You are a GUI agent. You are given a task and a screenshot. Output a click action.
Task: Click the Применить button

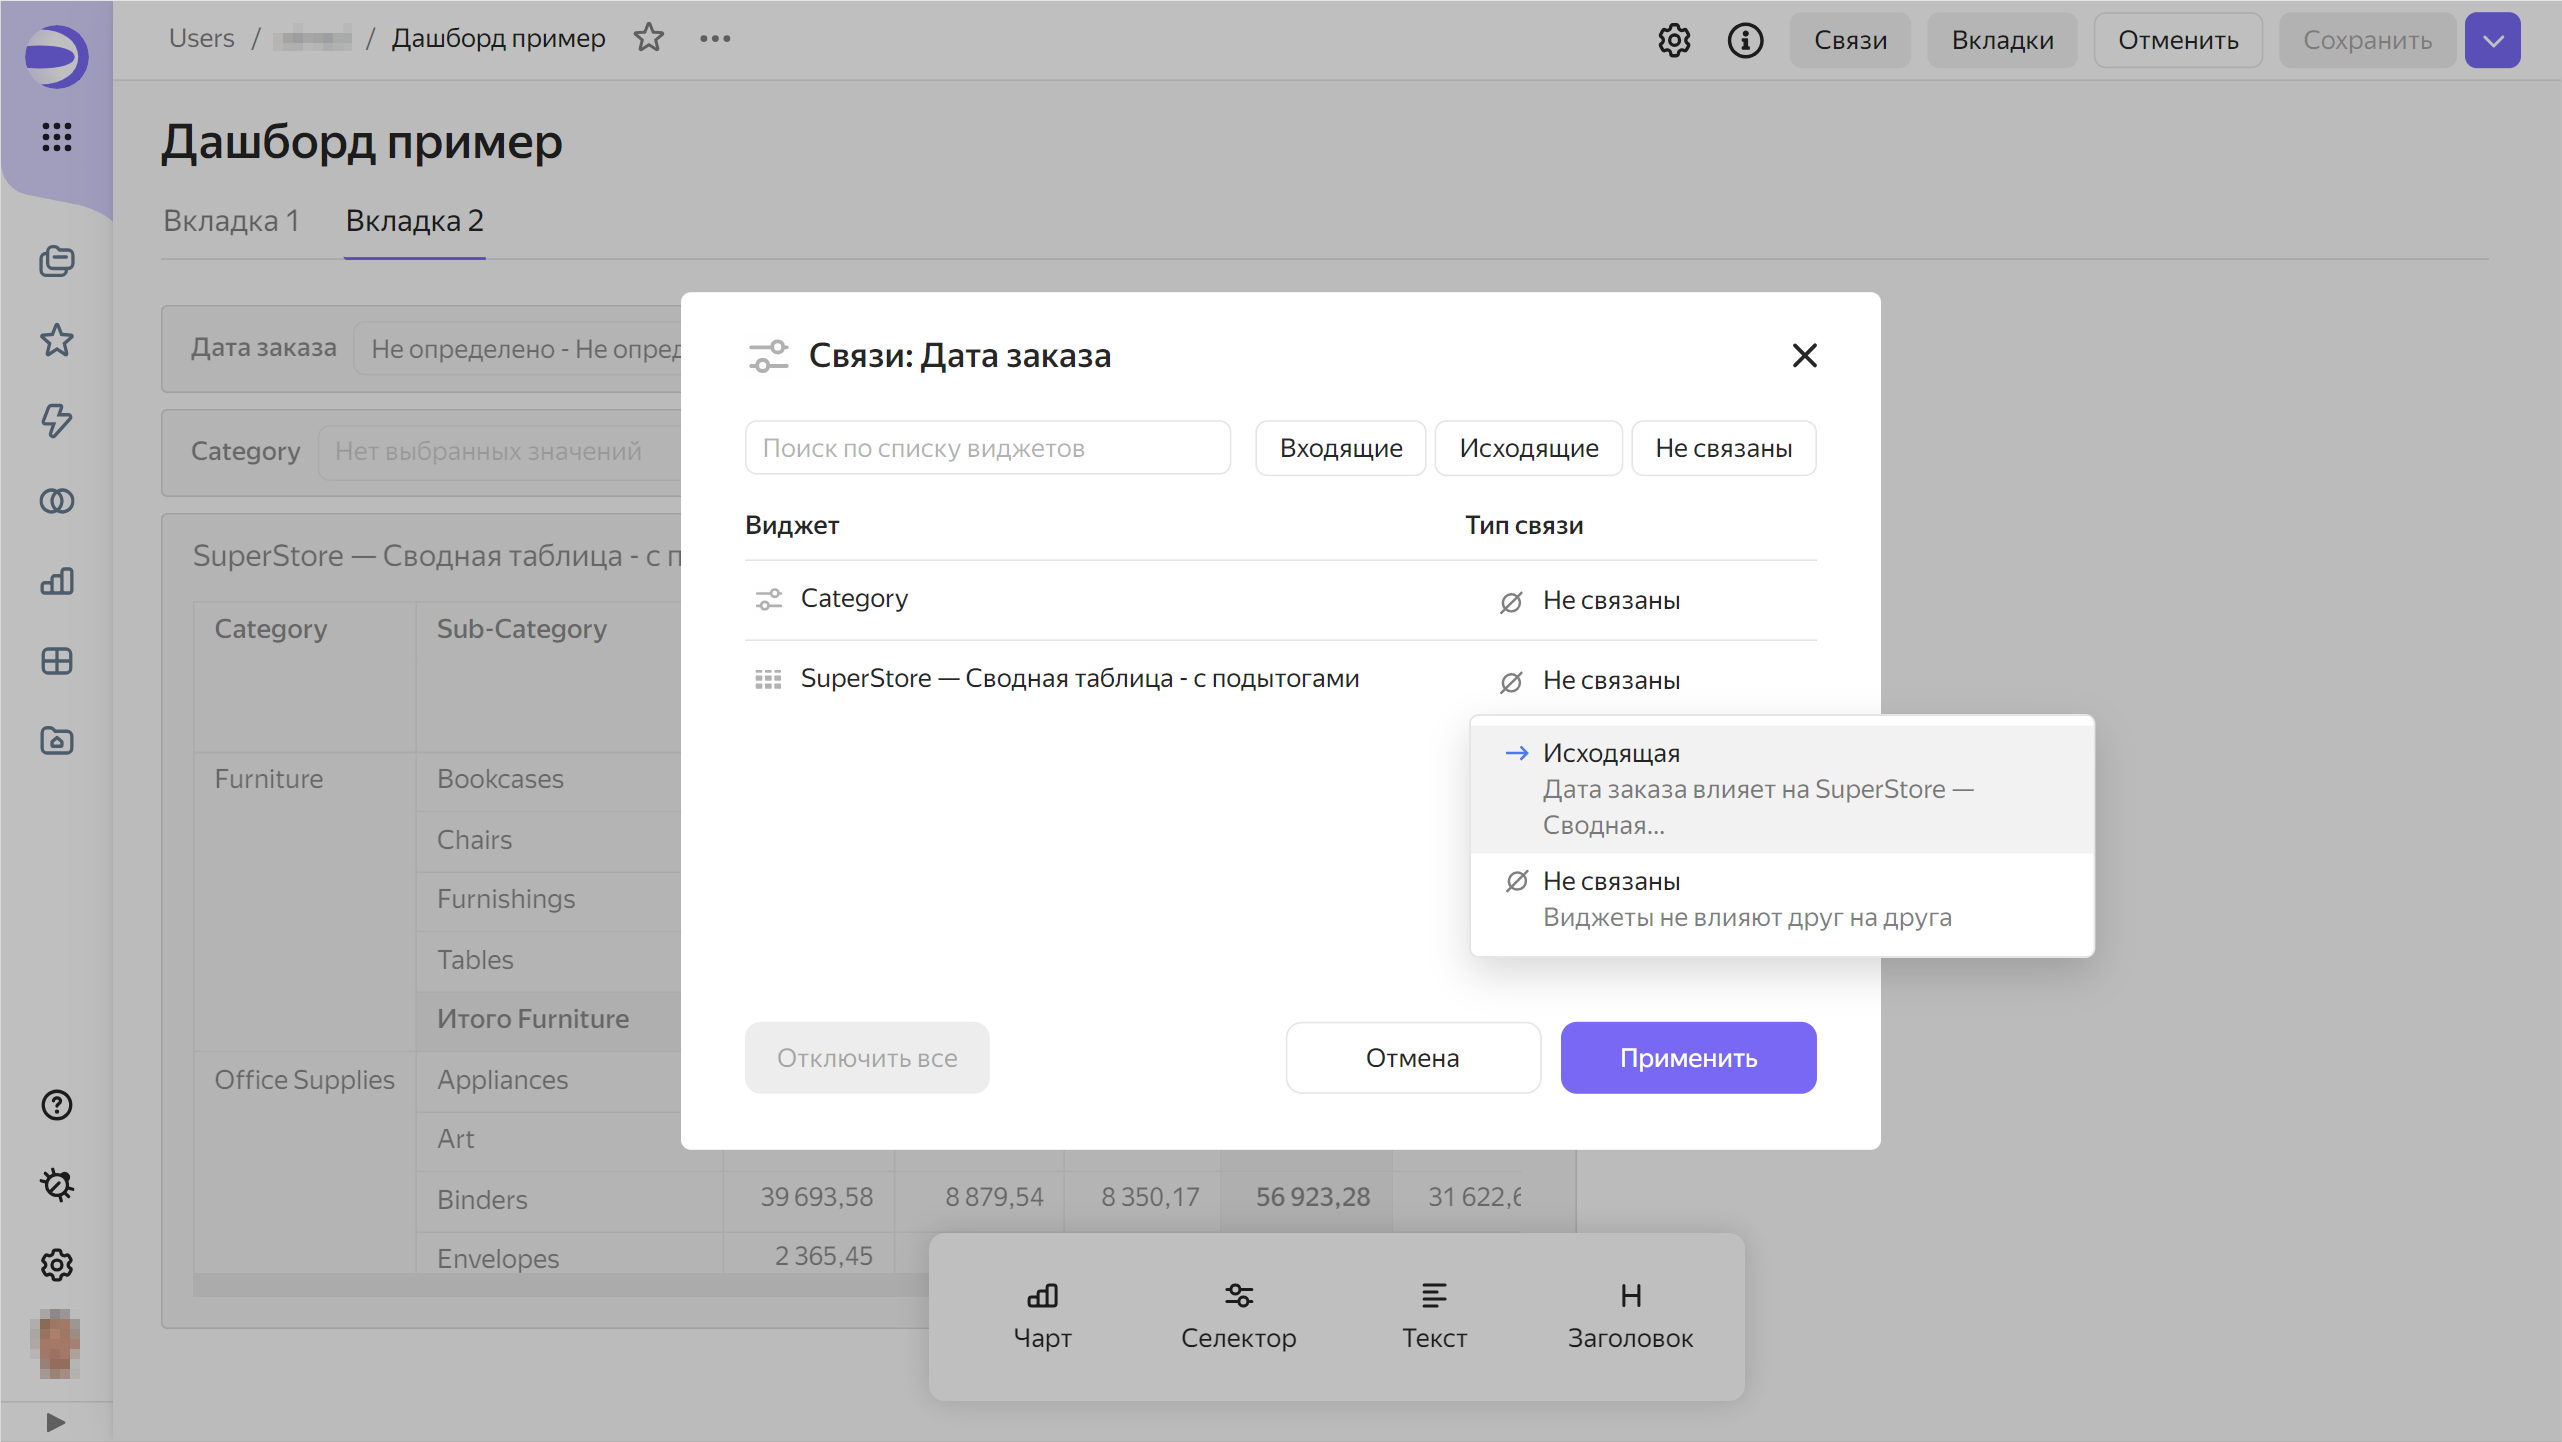click(1688, 1058)
